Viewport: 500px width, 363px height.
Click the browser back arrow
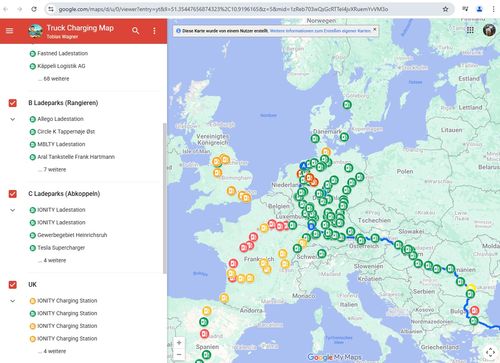pos(6,9)
